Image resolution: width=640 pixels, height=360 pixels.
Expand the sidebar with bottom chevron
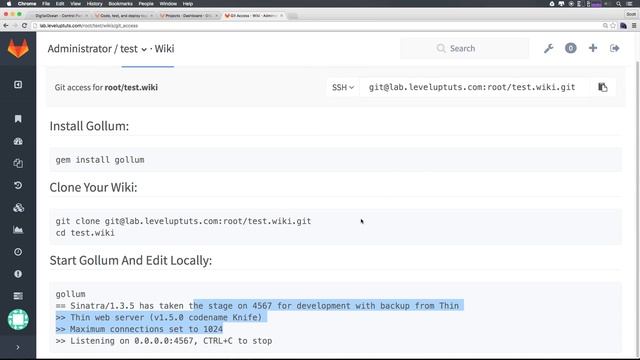point(18,347)
